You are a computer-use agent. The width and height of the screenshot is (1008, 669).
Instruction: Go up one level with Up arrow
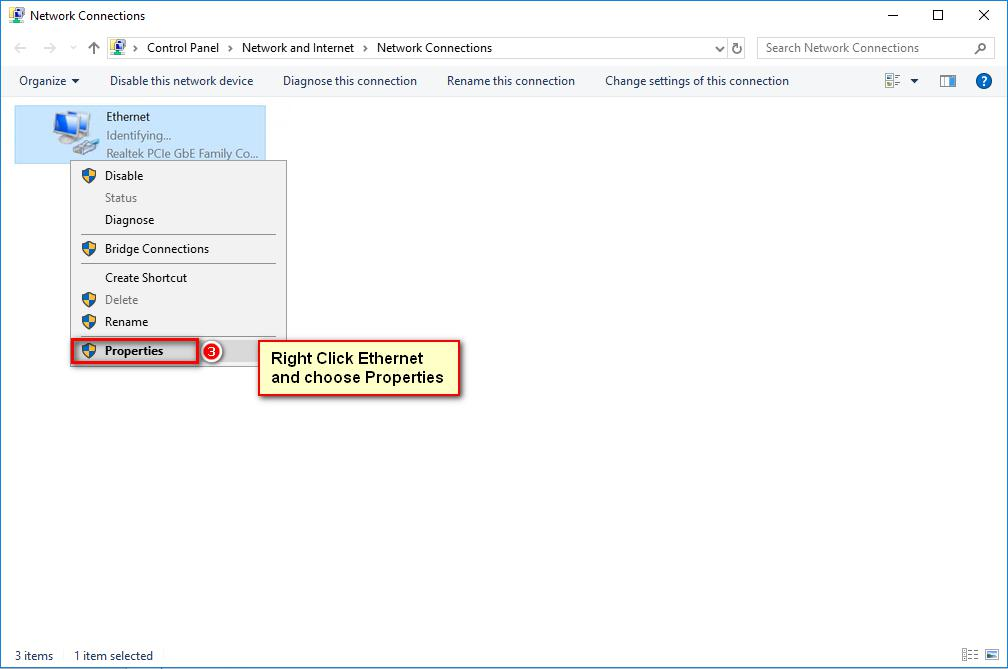[94, 48]
